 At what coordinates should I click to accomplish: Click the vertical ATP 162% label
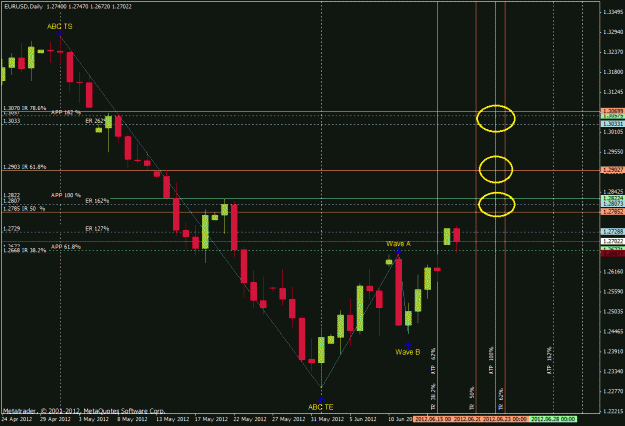[550, 360]
